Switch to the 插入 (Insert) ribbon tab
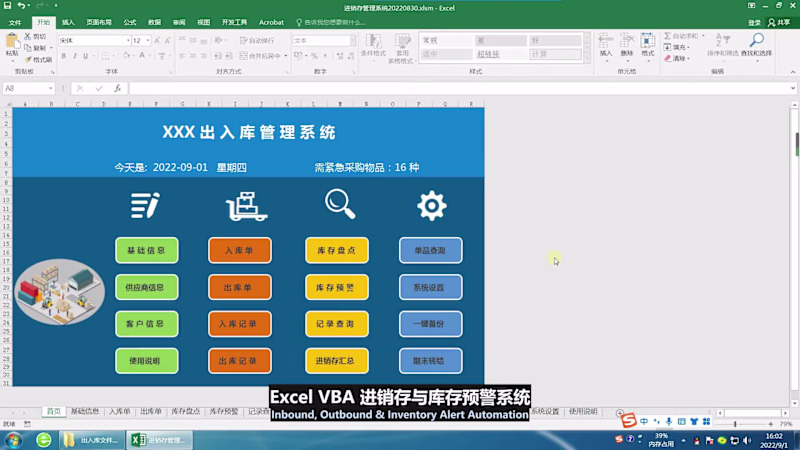Screen dimensions: 800x450 coord(68,22)
